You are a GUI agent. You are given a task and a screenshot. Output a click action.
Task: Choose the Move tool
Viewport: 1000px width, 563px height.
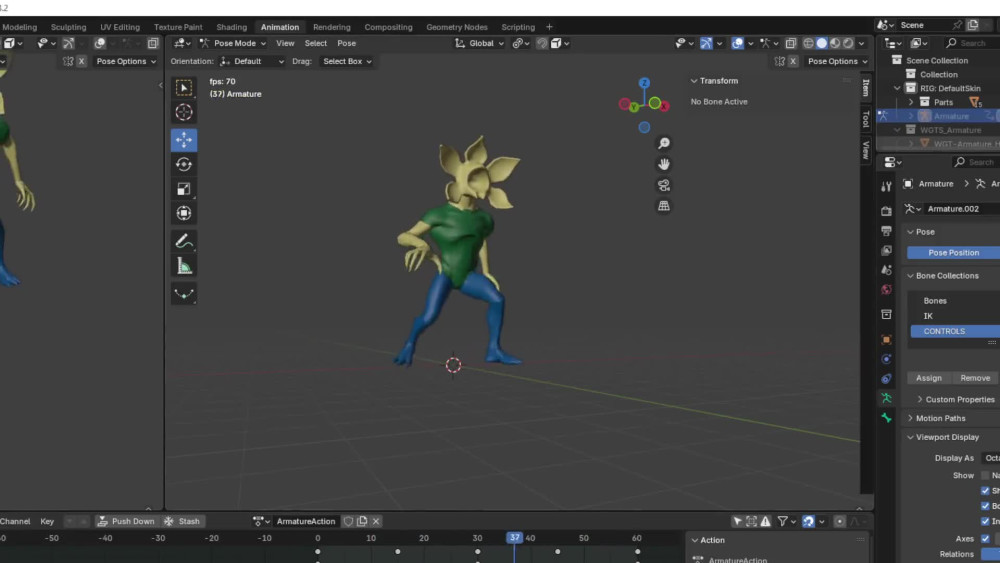tap(184, 140)
